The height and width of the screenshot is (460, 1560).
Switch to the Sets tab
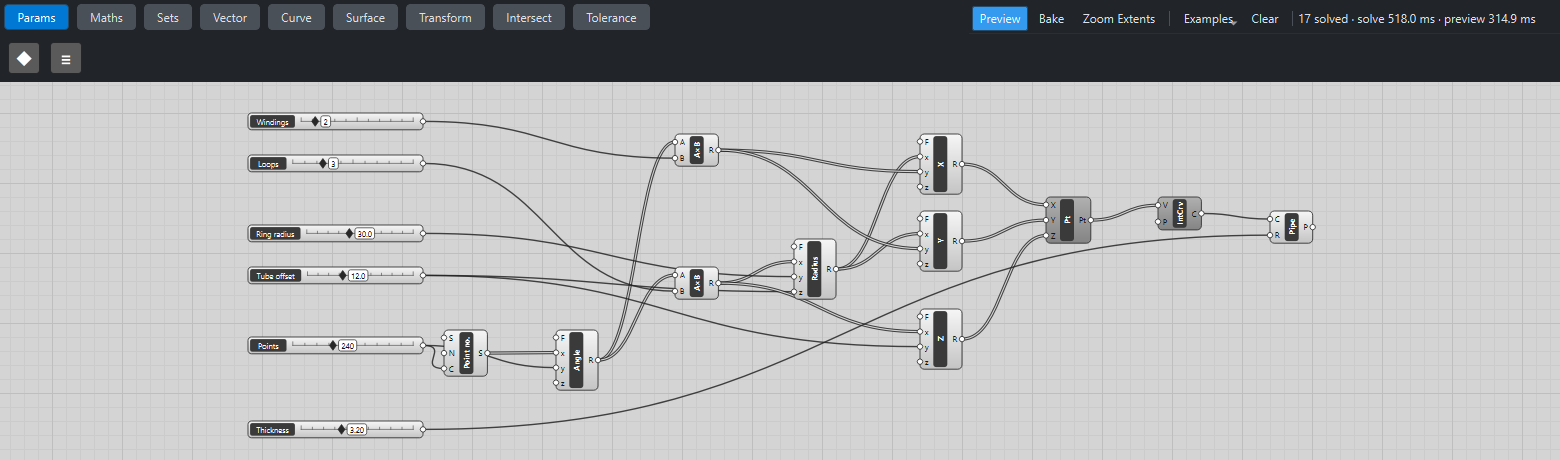168,17
